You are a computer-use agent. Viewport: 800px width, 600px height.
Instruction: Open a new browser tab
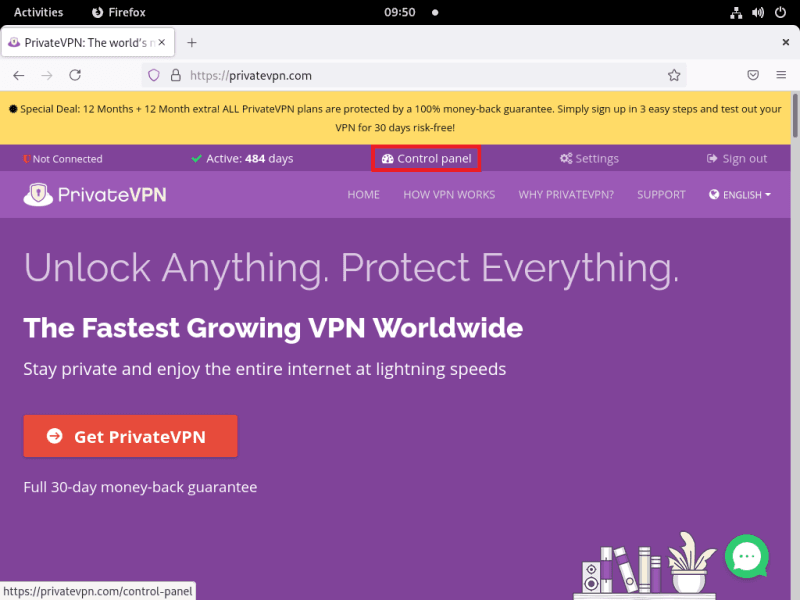[192, 42]
